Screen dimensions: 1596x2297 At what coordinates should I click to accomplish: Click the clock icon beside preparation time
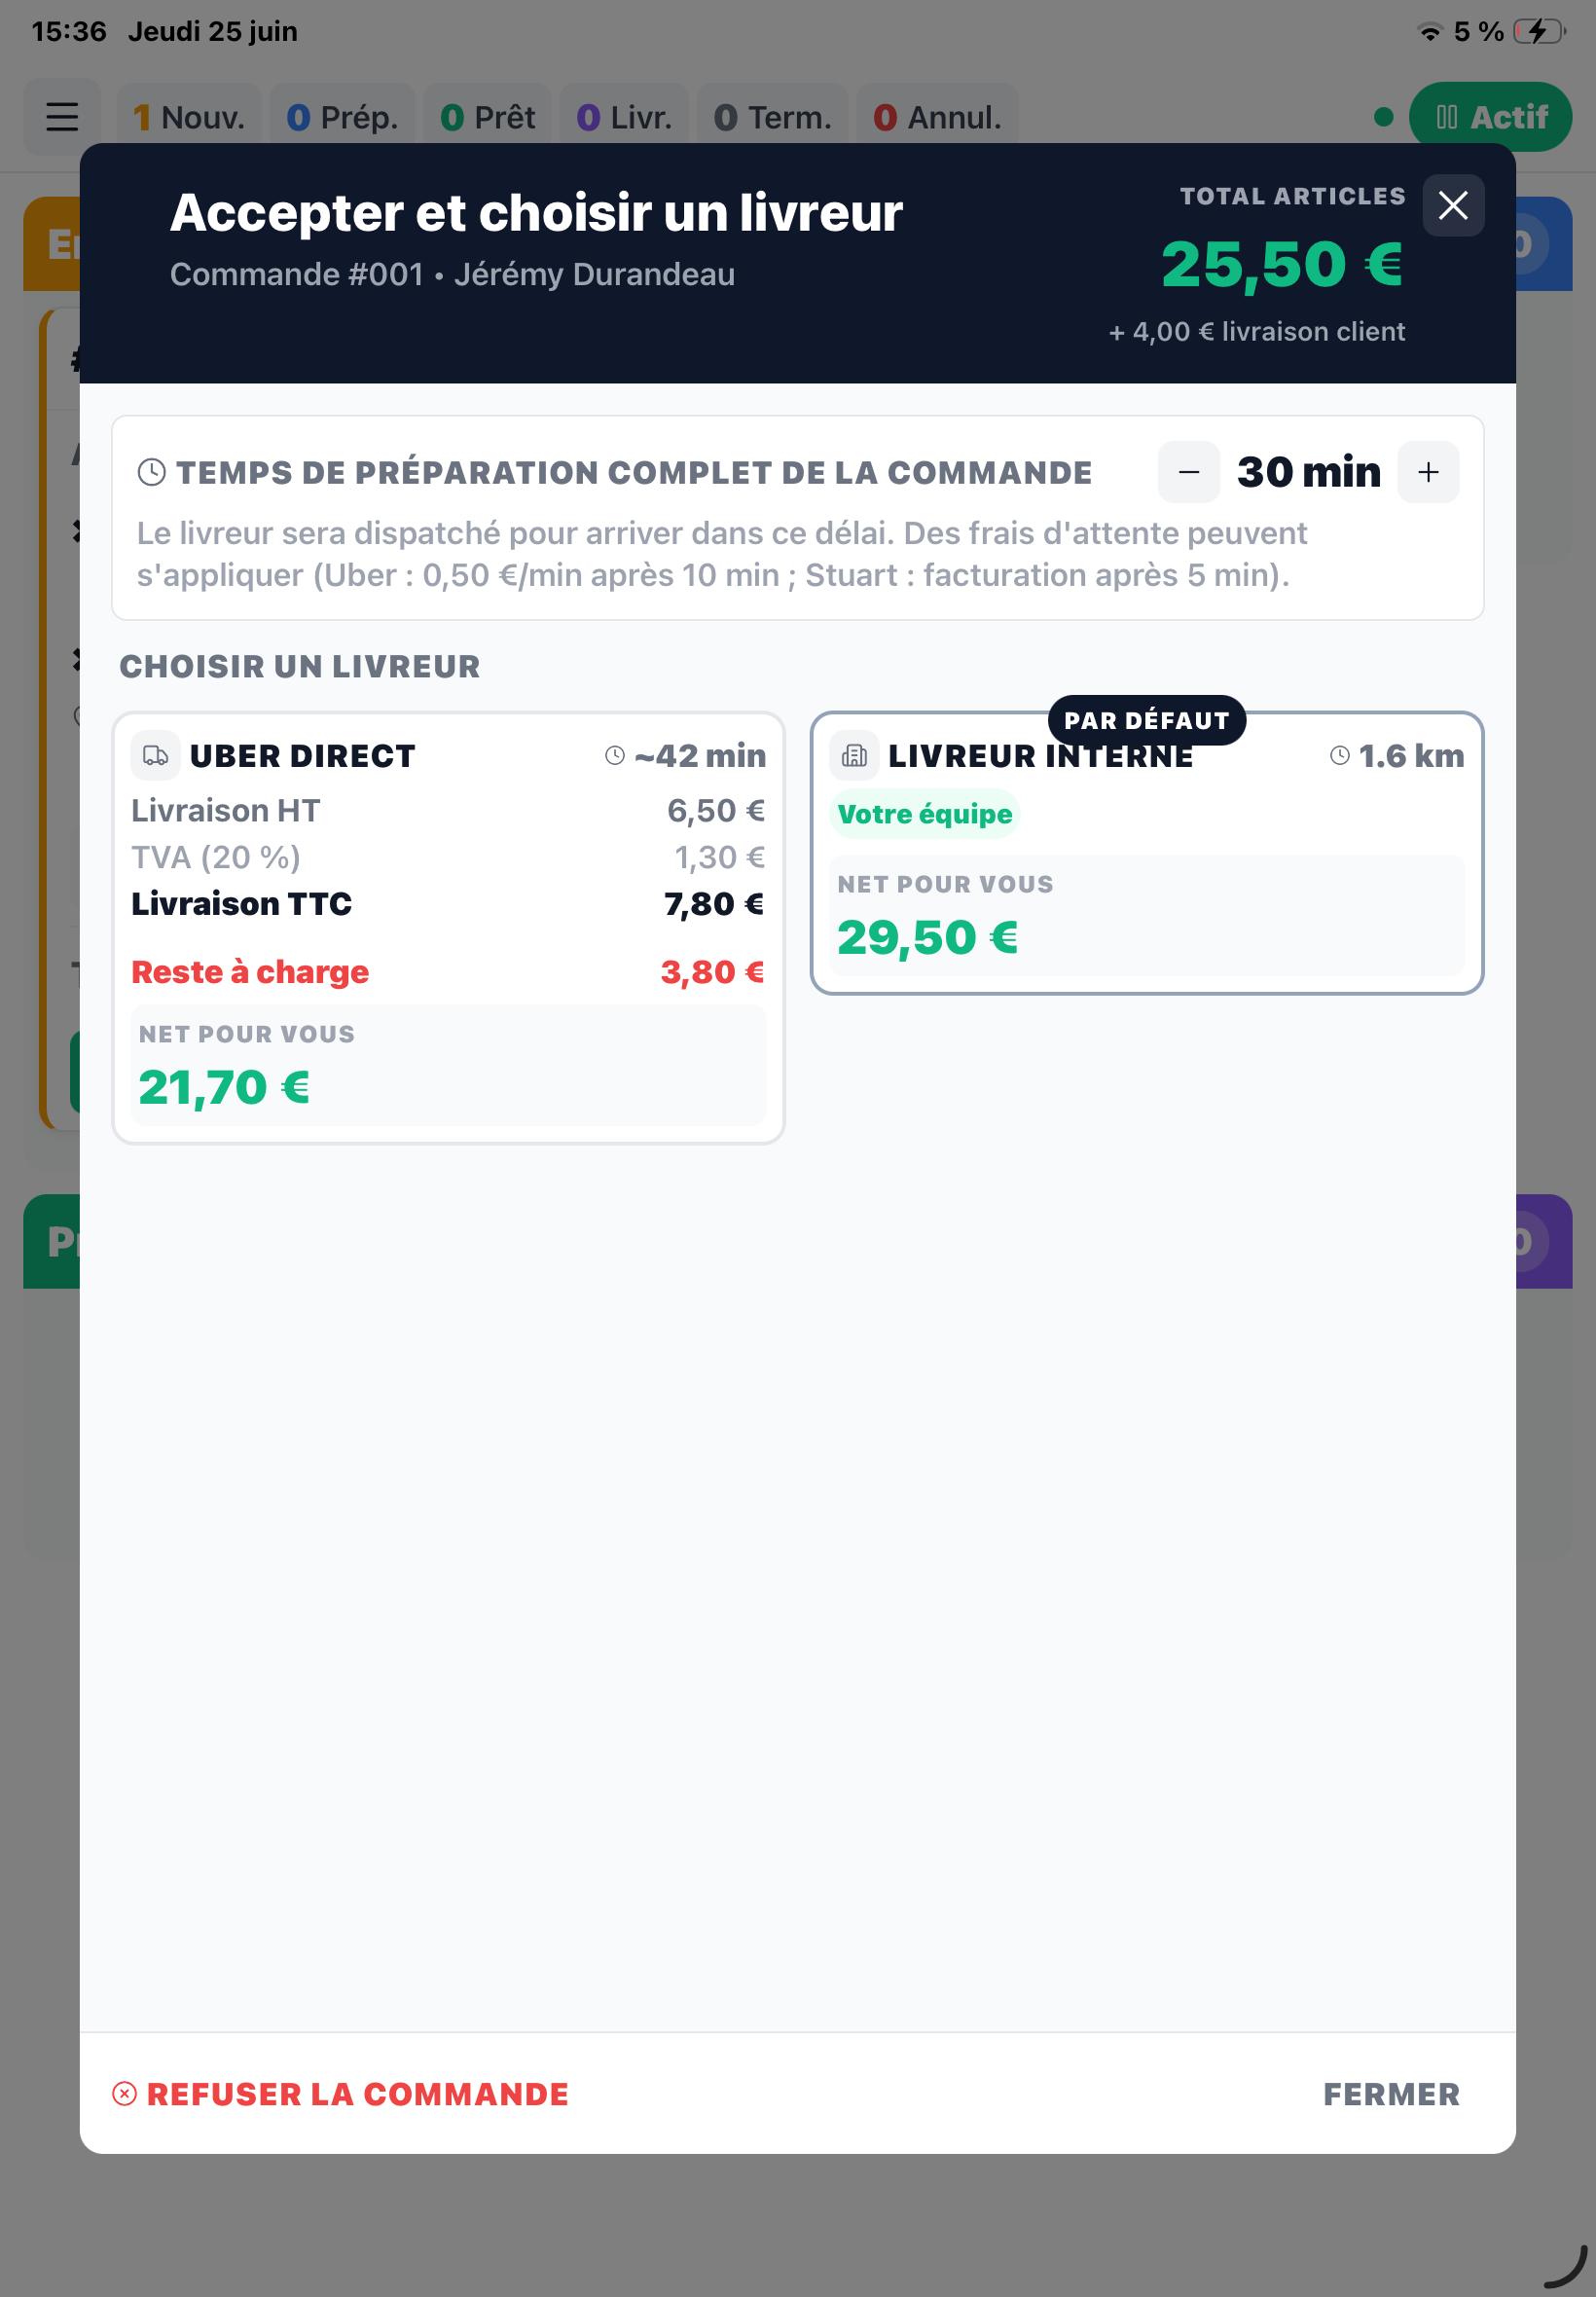tap(152, 472)
